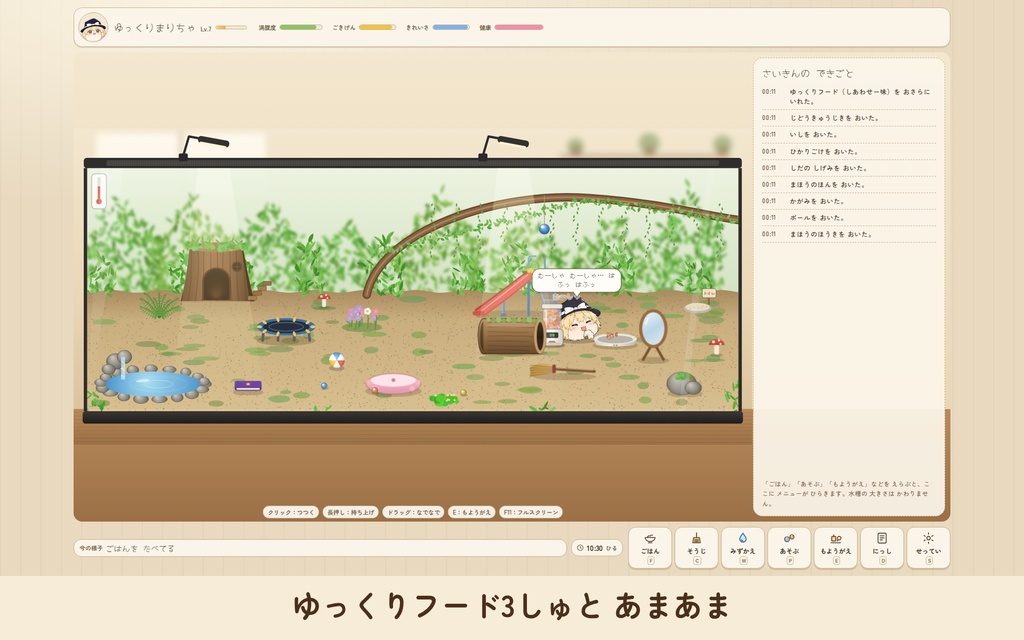Image resolution: width=1024 pixels, height=640 pixels.
Task: Click the automatic feeder machine
Action: 552,325
